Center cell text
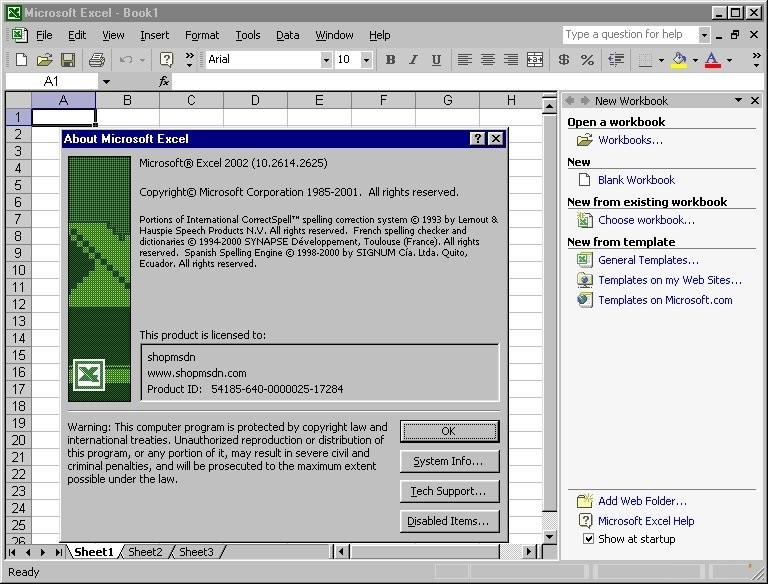 (487, 60)
